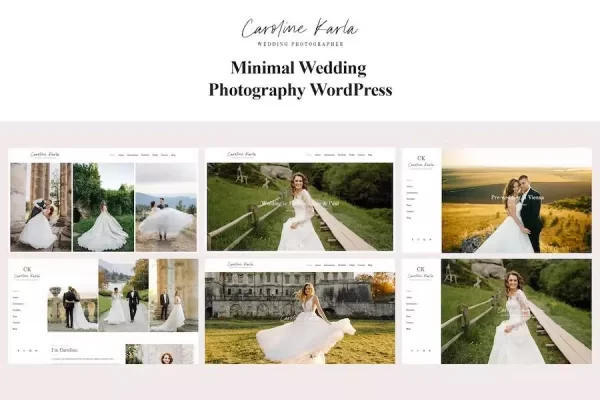Open the photo of couple kissing between columns
This screenshot has width=600, height=400.
point(41,207)
